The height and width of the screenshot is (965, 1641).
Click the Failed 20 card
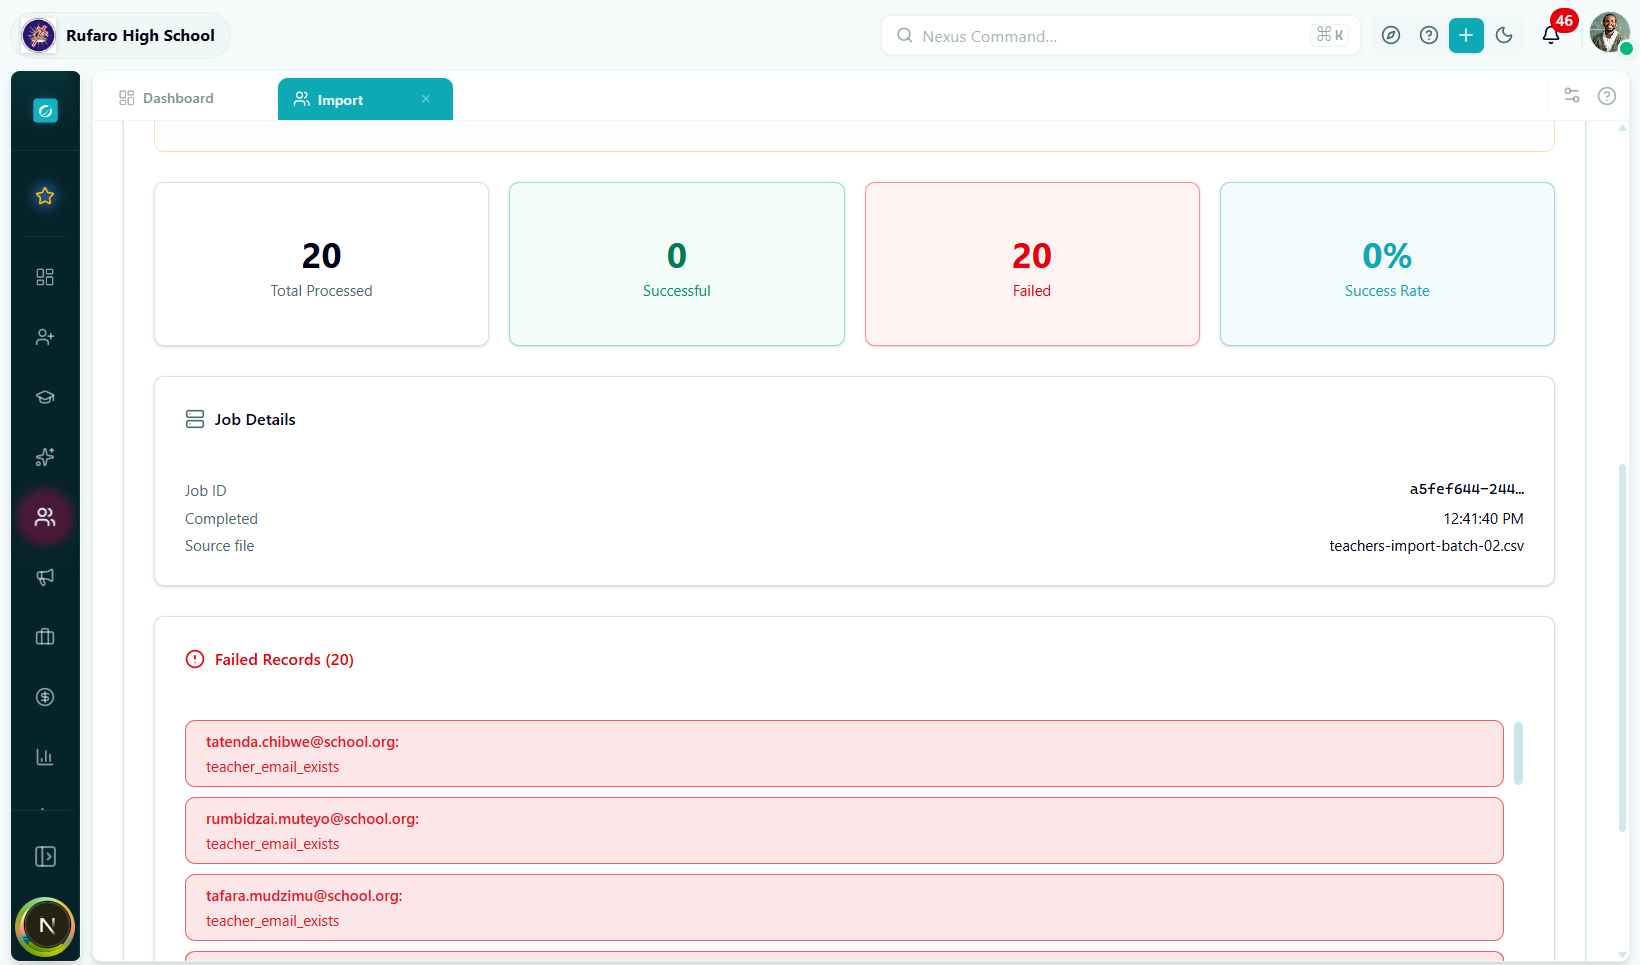(1032, 264)
